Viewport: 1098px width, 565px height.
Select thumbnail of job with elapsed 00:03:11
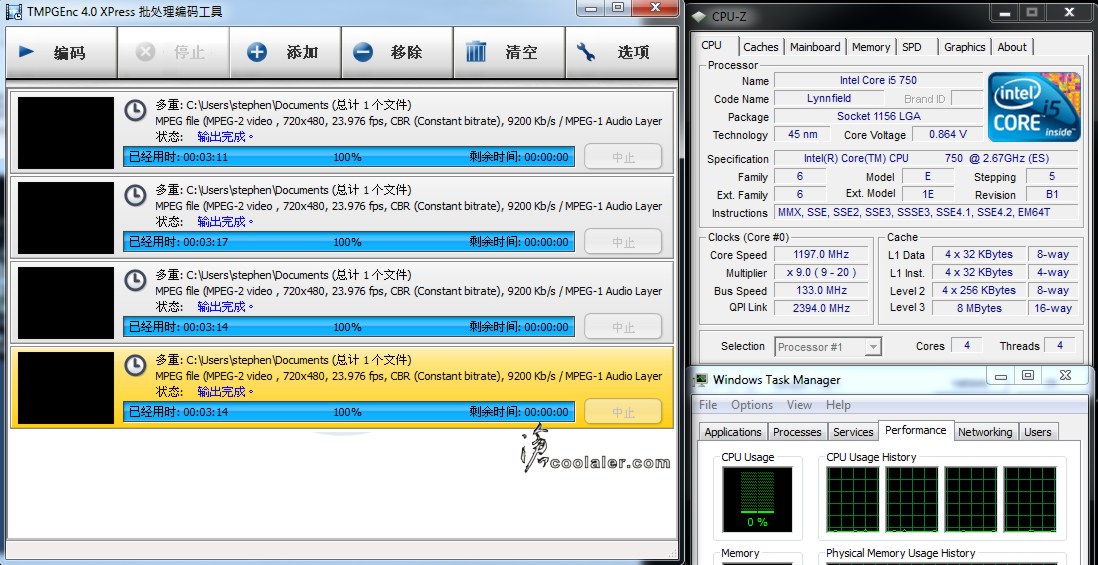click(x=66, y=133)
